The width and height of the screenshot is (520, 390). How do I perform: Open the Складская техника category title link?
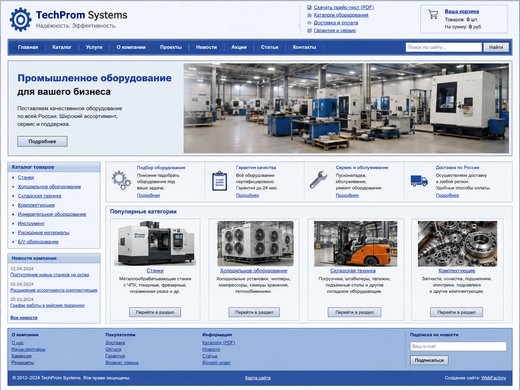353,271
